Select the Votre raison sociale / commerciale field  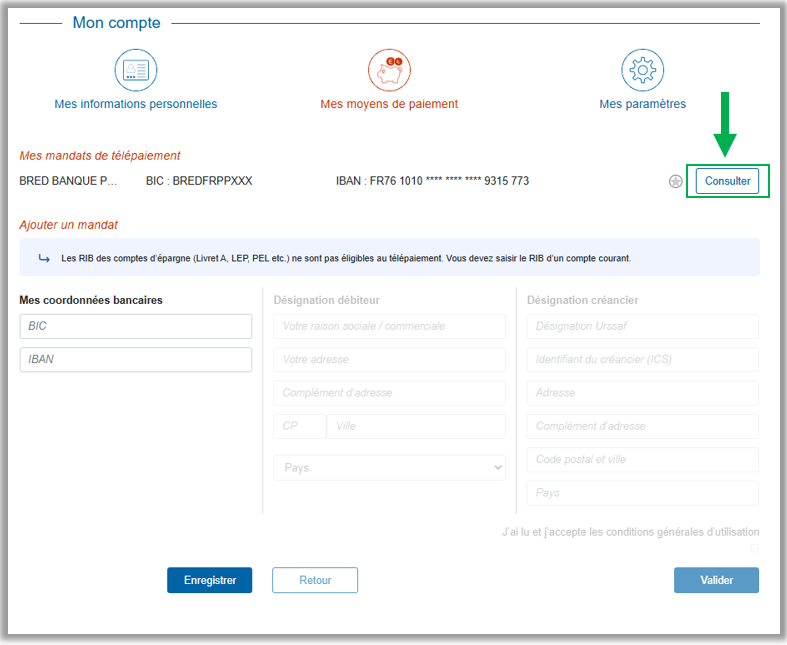[389, 326]
